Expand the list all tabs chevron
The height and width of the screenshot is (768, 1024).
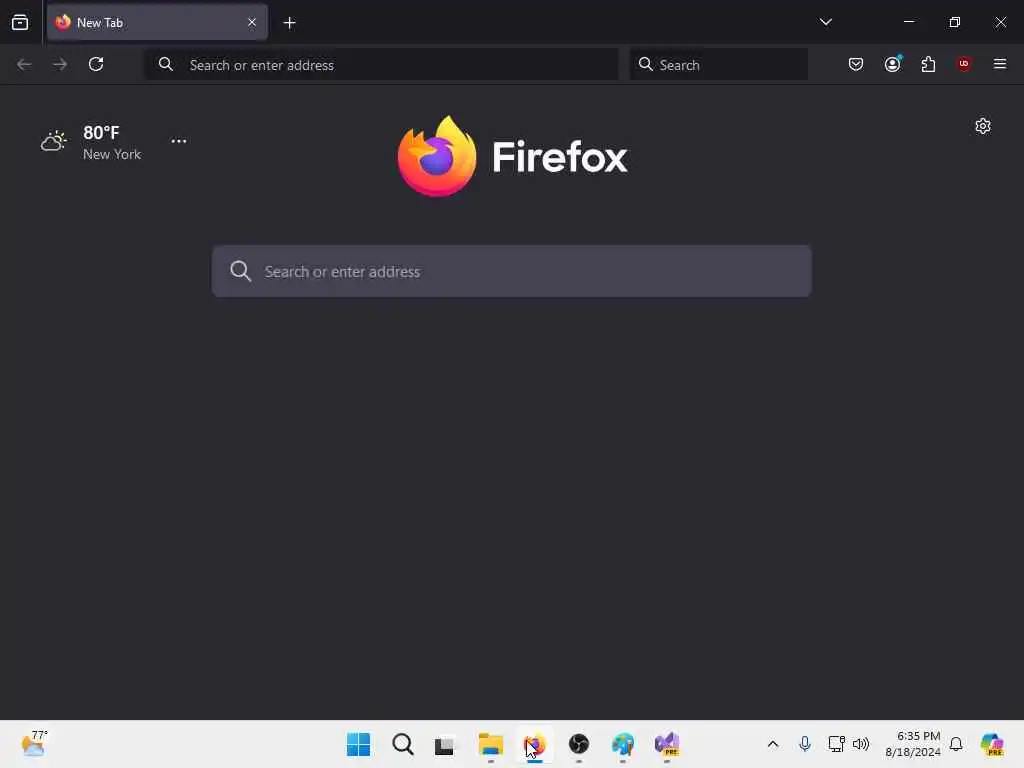(825, 22)
